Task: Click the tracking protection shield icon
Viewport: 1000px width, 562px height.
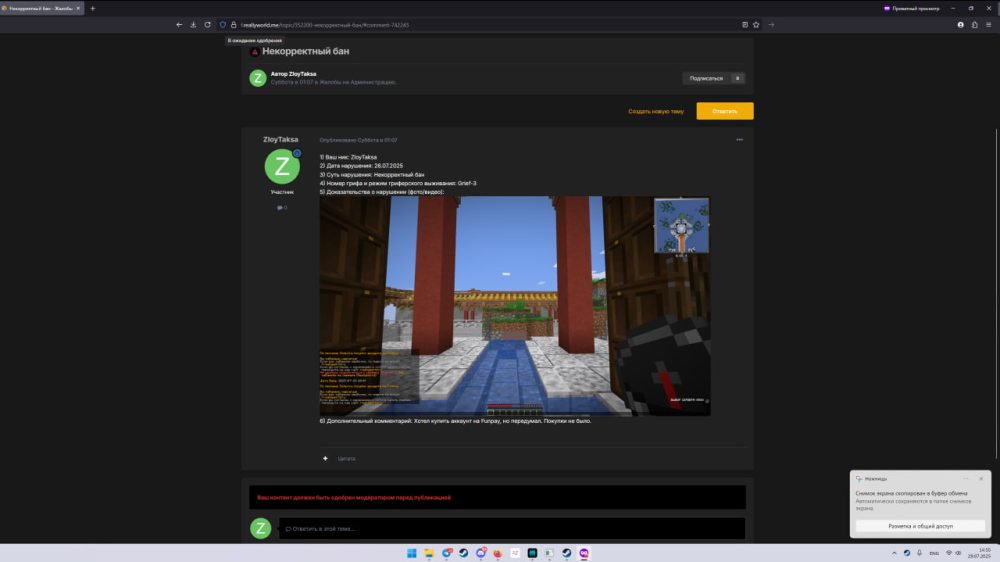Action: tap(223, 25)
